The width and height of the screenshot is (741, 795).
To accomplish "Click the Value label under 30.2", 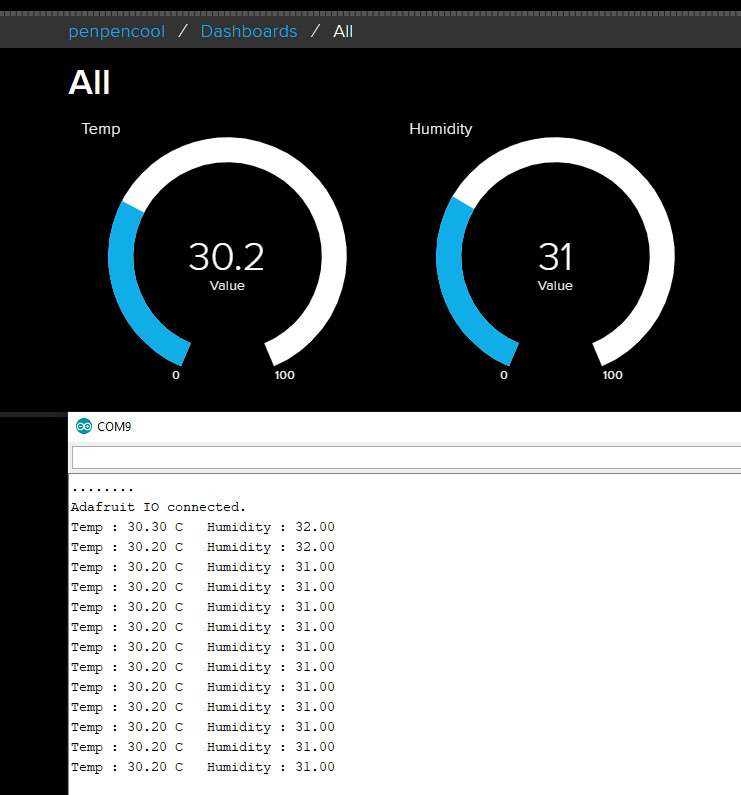I will 227,285.
